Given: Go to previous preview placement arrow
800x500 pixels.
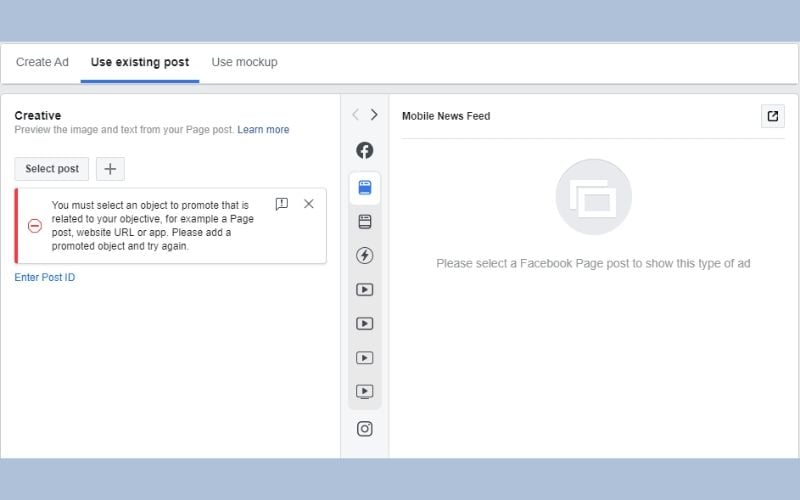Looking at the screenshot, I should tap(355, 115).
